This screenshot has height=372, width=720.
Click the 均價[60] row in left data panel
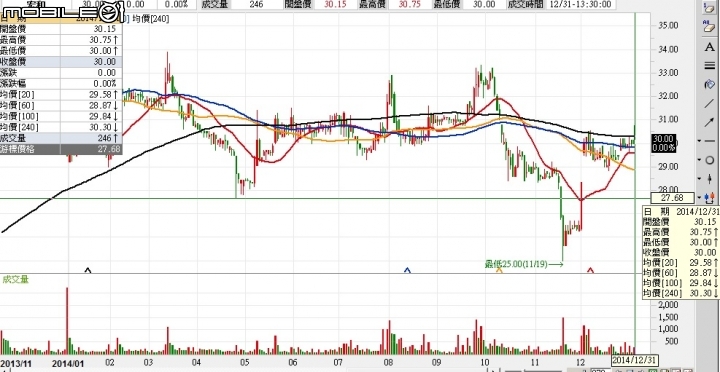pos(61,106)
